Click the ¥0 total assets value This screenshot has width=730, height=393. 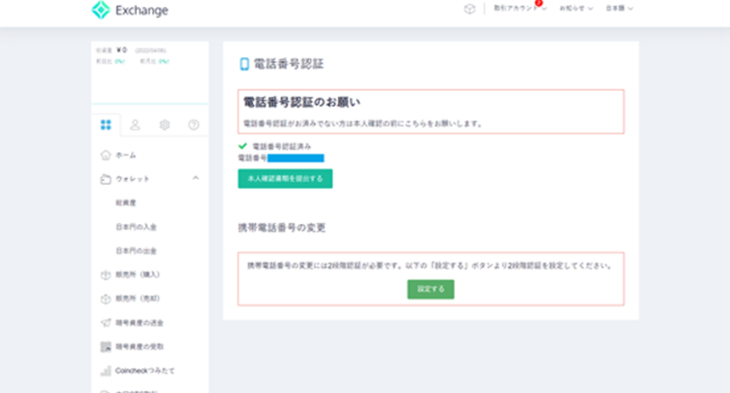pyautogui.click(x=122, y=50)
